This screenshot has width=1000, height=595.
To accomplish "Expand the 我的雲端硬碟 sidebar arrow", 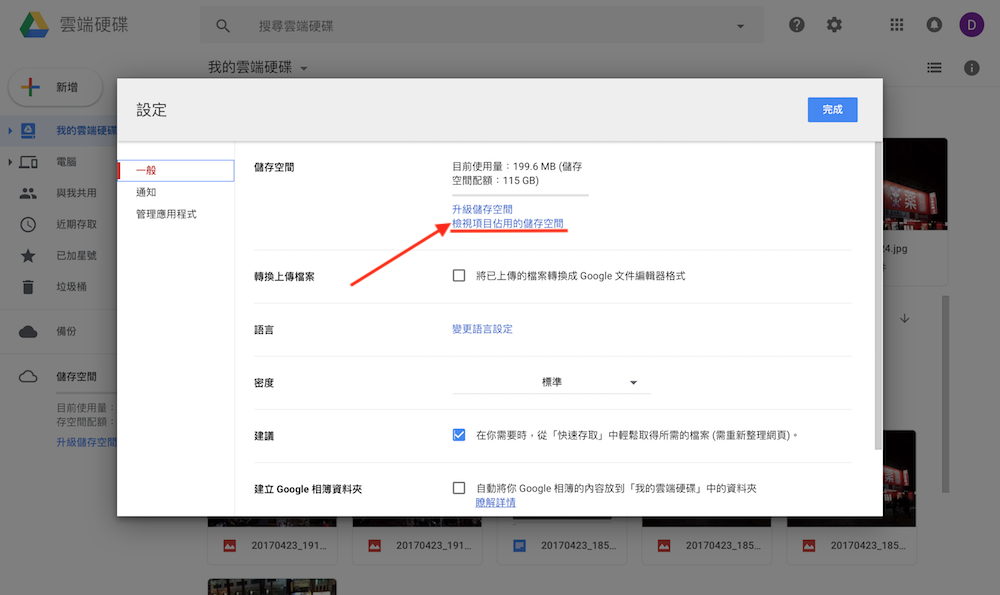I will coord(12,128).
